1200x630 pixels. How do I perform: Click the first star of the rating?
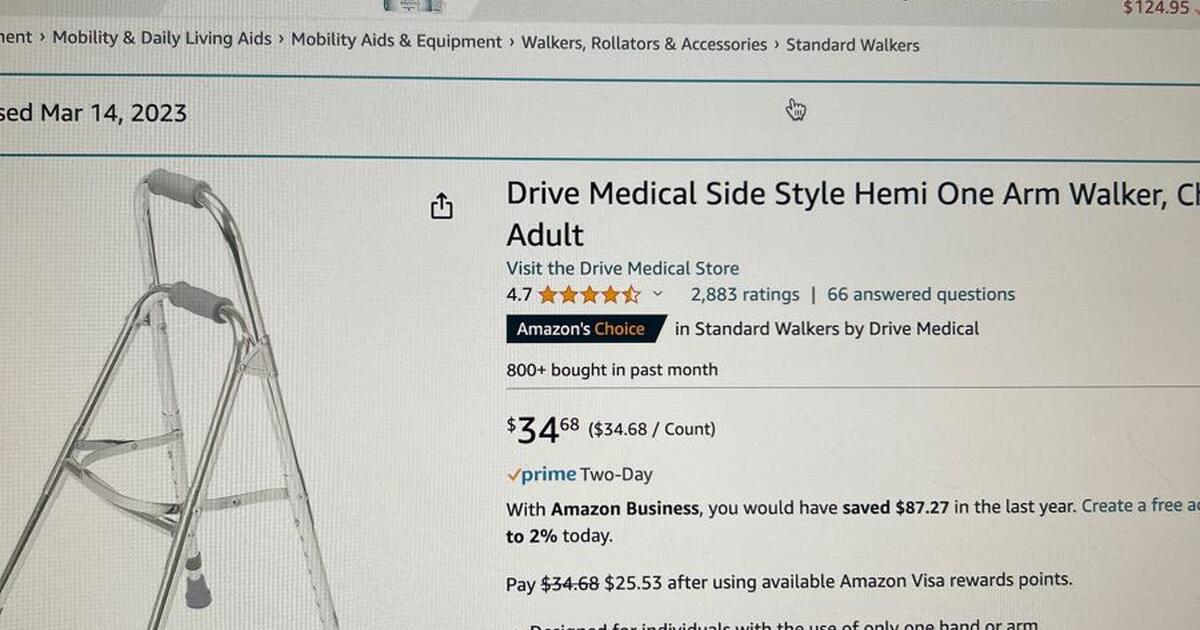pos(548,294)
